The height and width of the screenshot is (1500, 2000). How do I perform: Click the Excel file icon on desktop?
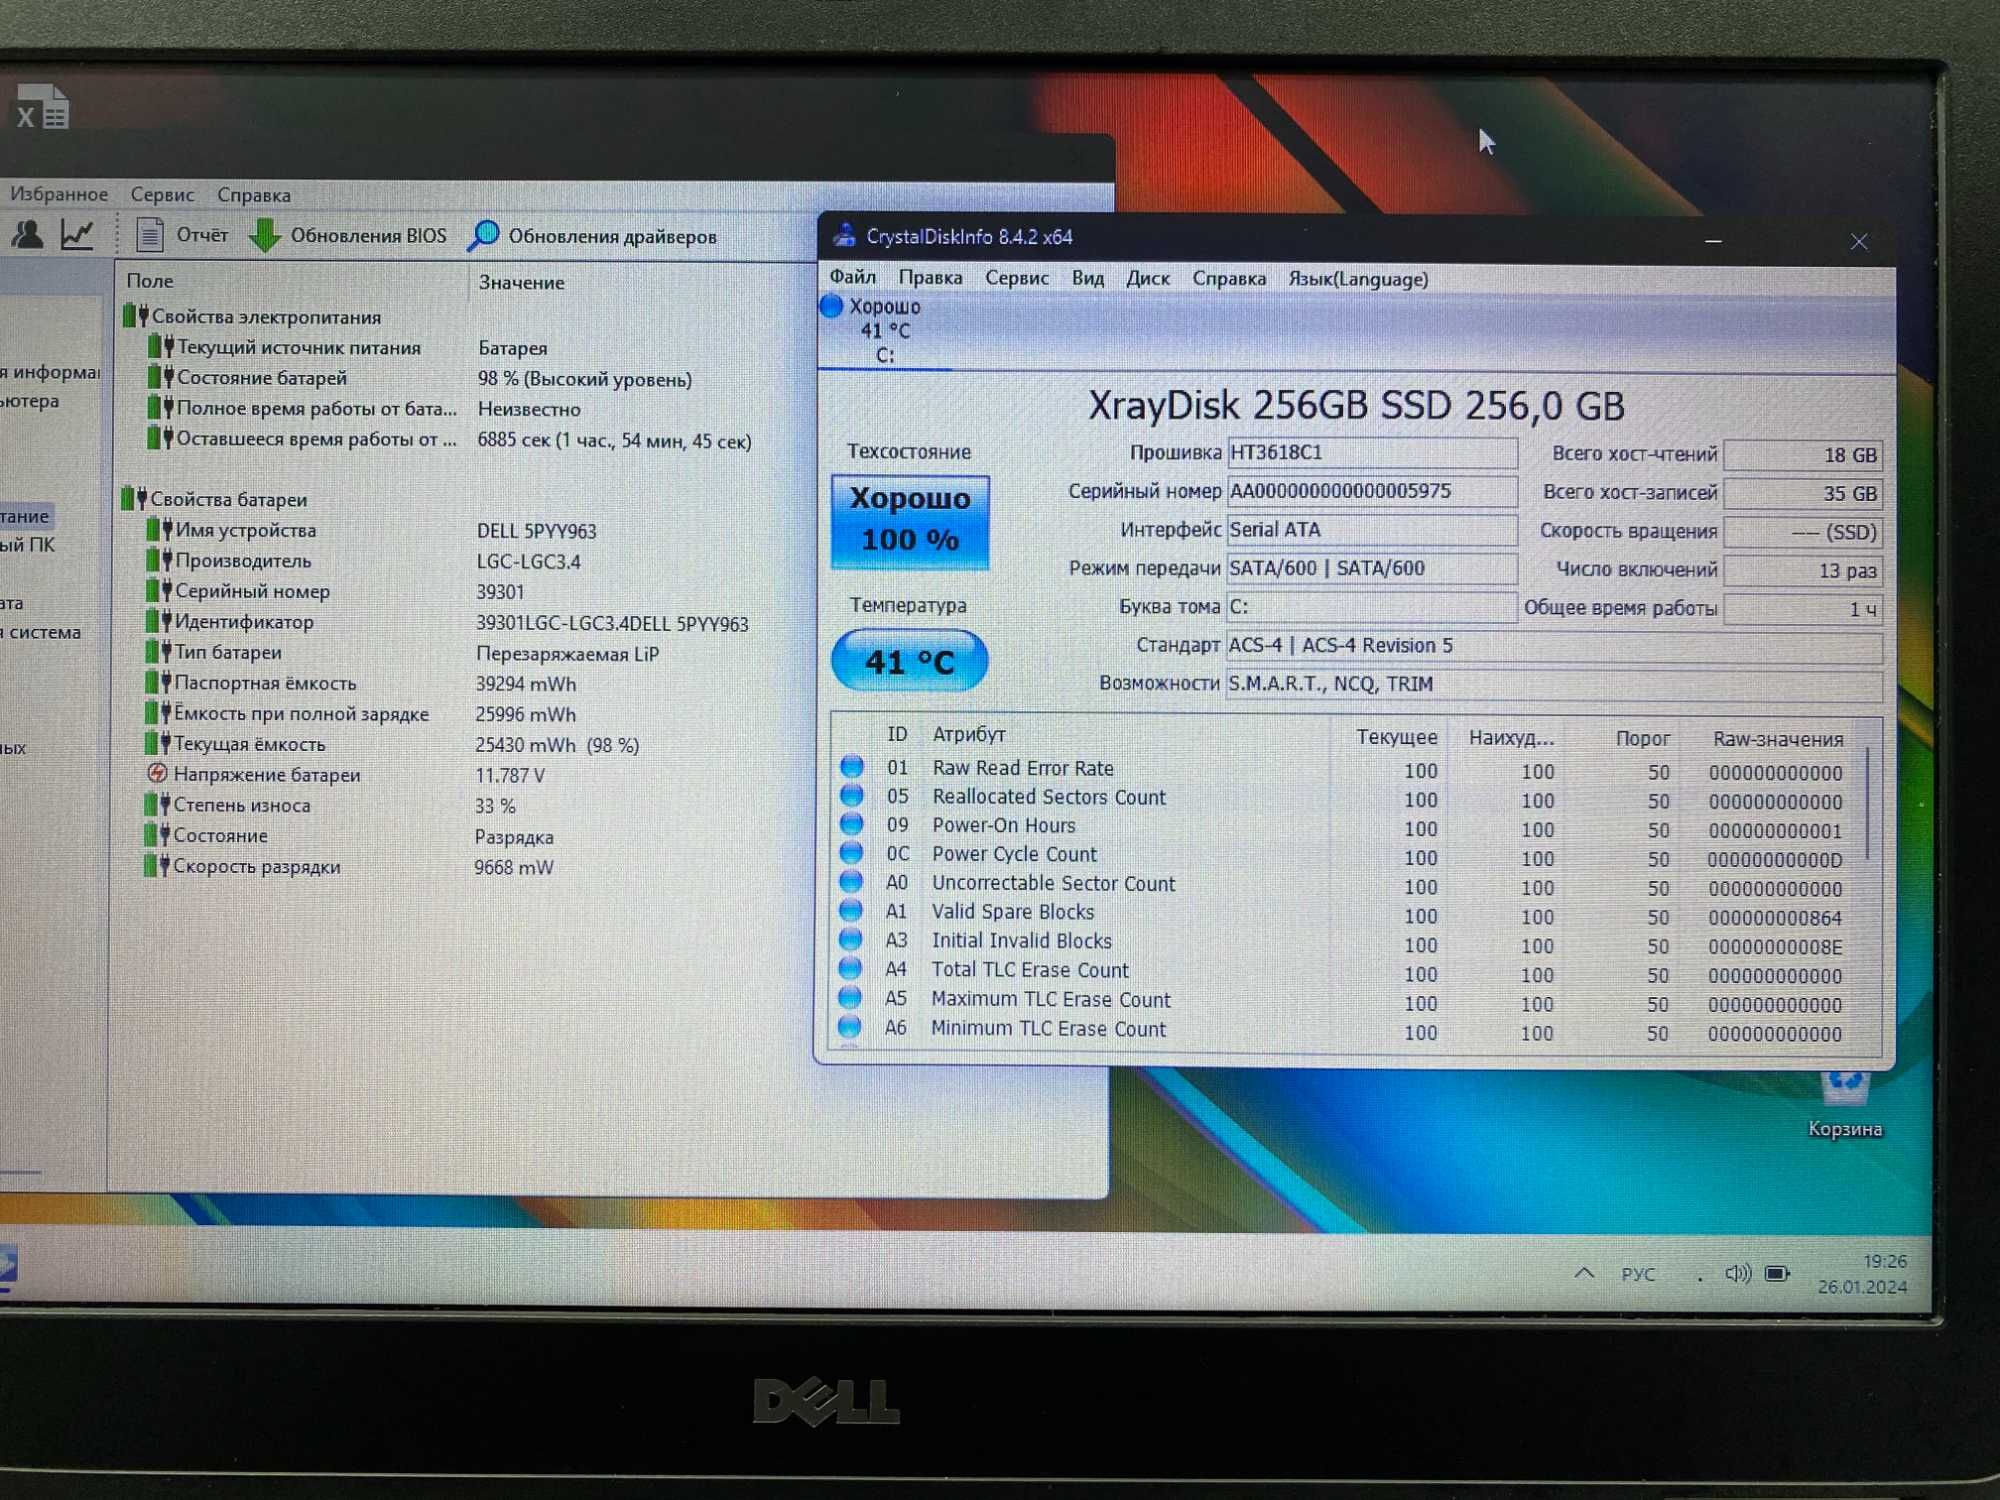42,108
